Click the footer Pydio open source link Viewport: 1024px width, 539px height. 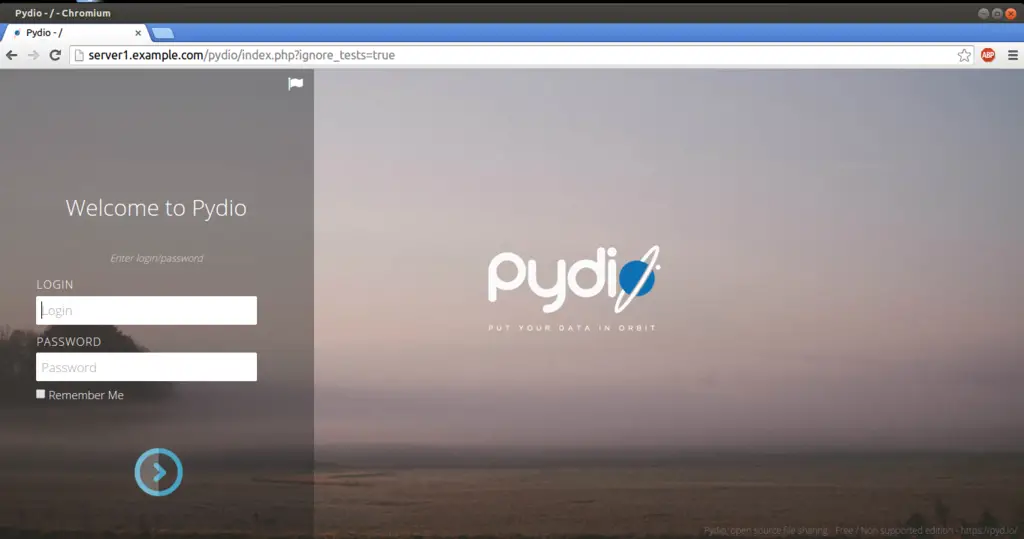click(x=861, y=531)
